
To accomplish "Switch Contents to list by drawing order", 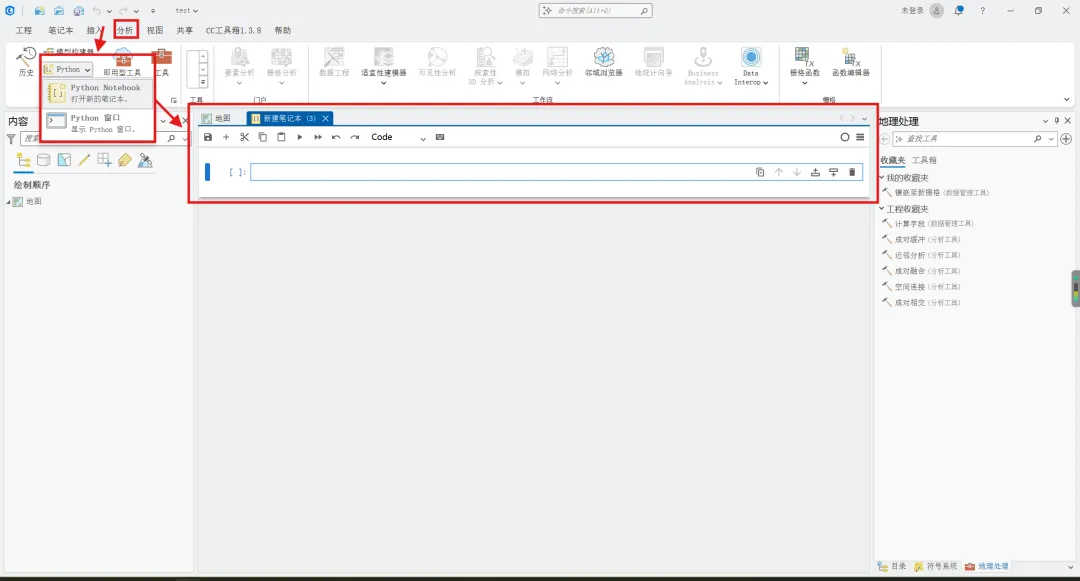I will pos(23,160).
